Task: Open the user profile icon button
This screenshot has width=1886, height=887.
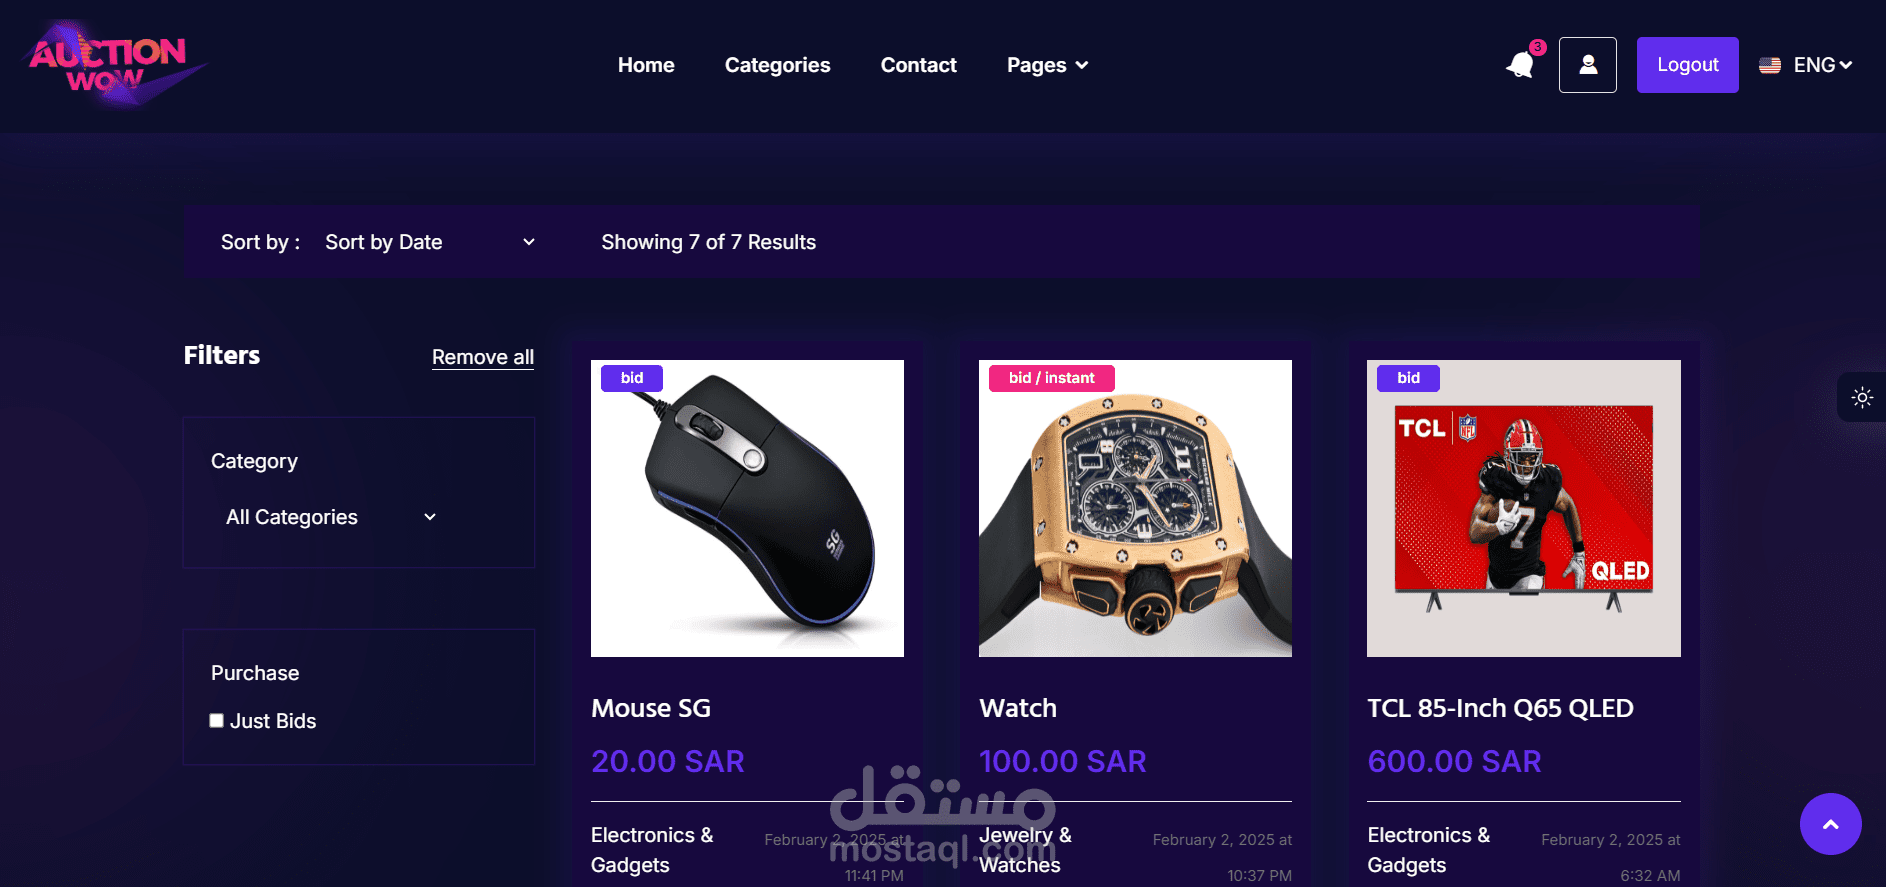Action: pos(1587,65)
